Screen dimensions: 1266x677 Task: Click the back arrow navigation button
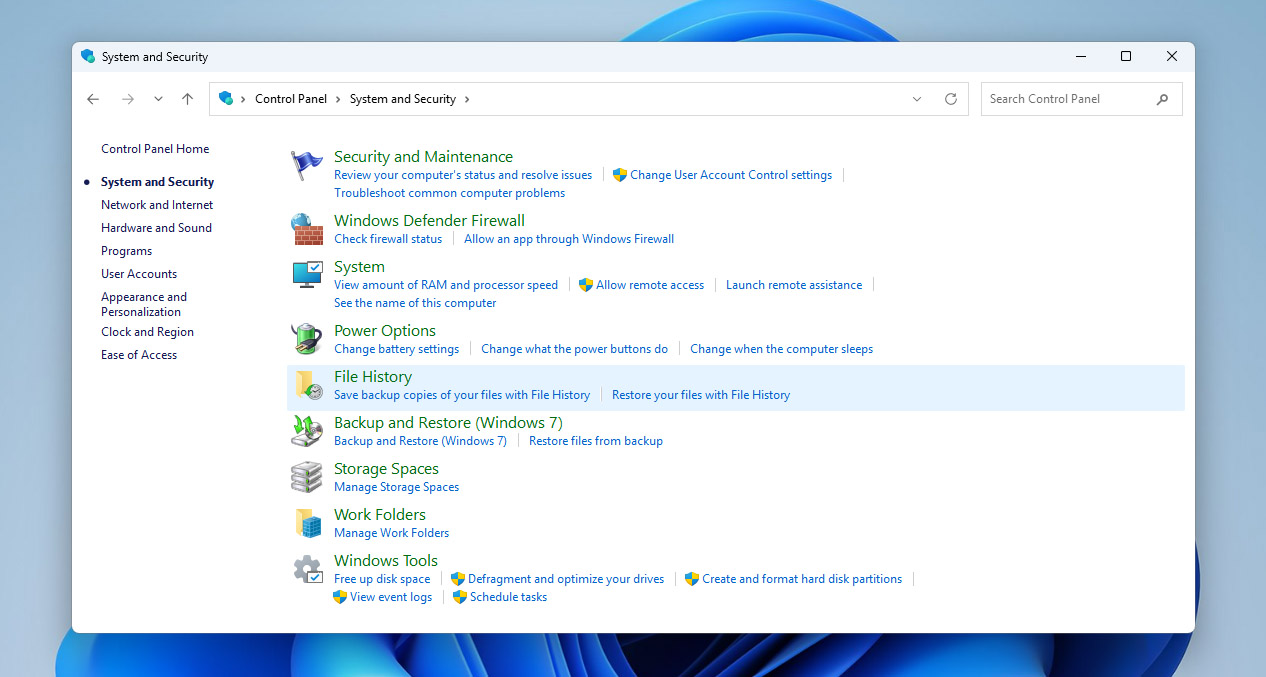click(x=93, y=99)
